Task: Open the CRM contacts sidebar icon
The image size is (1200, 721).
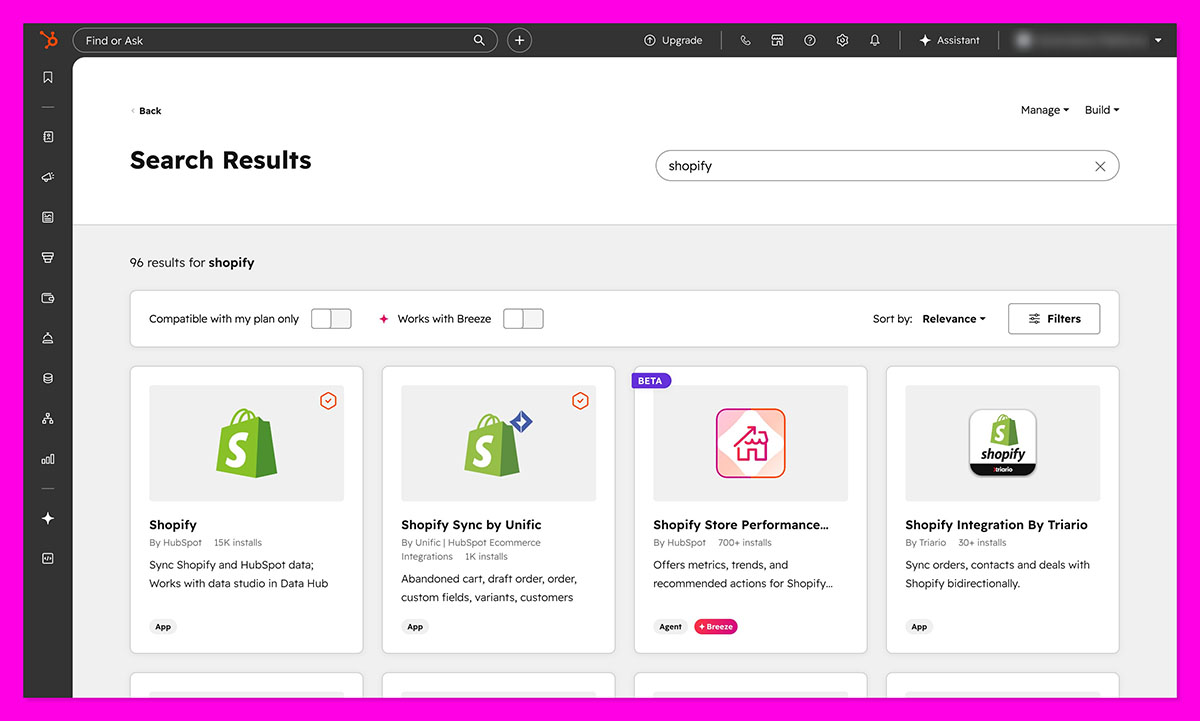Action: point(48,137)
